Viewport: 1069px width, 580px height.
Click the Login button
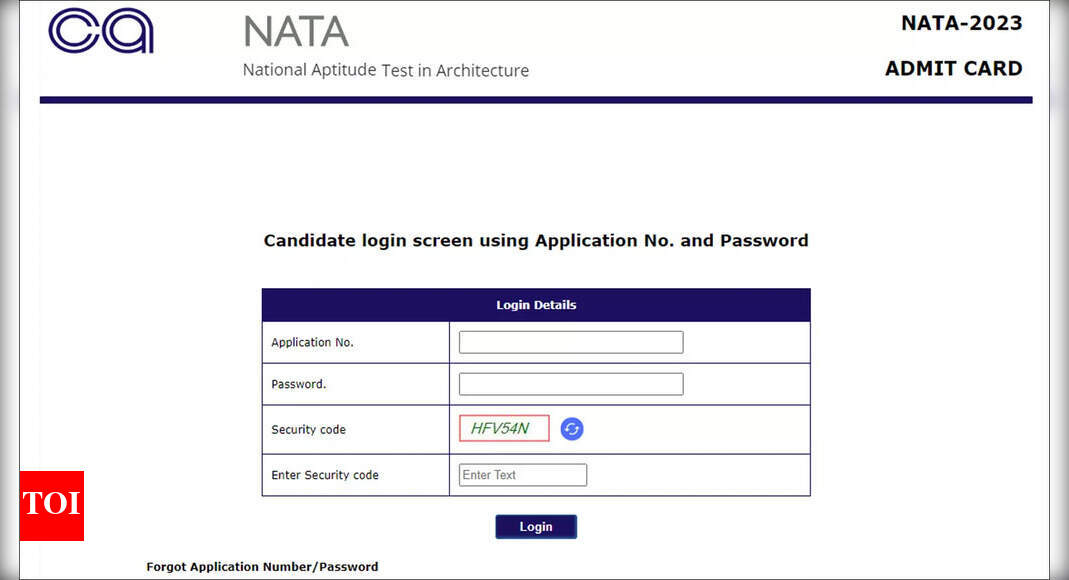[x=536, y=527]
